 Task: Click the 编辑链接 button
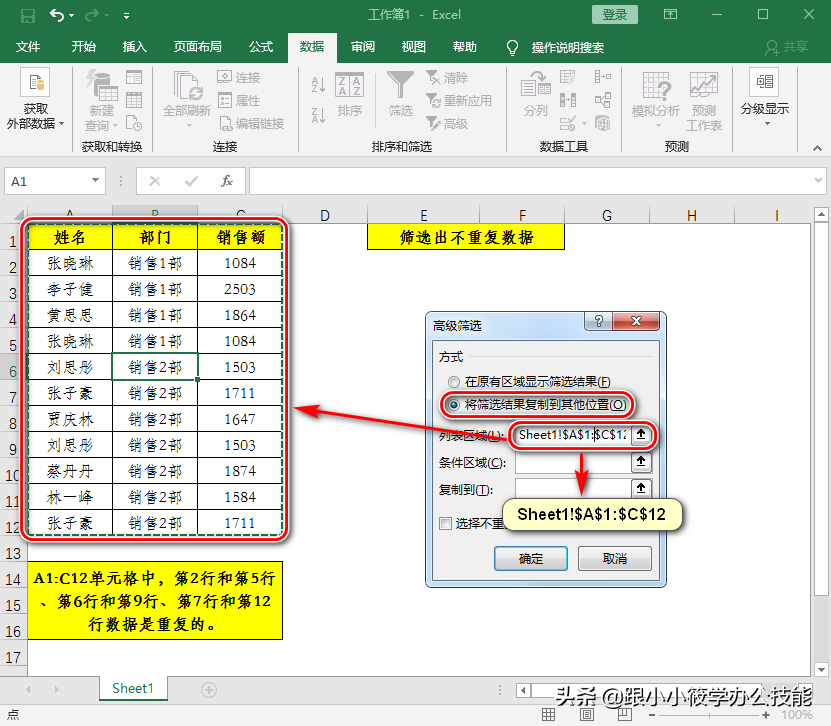(x=251, y=123)
